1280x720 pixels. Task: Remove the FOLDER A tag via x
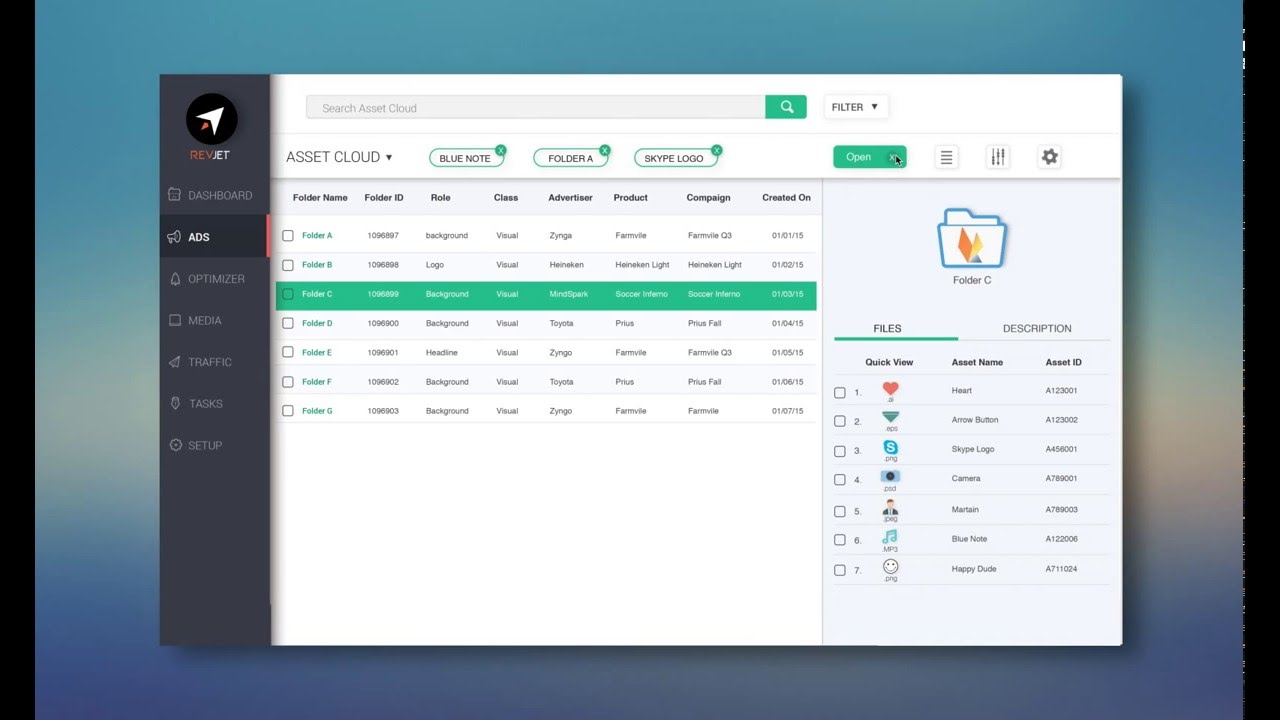tap(605, 150)
